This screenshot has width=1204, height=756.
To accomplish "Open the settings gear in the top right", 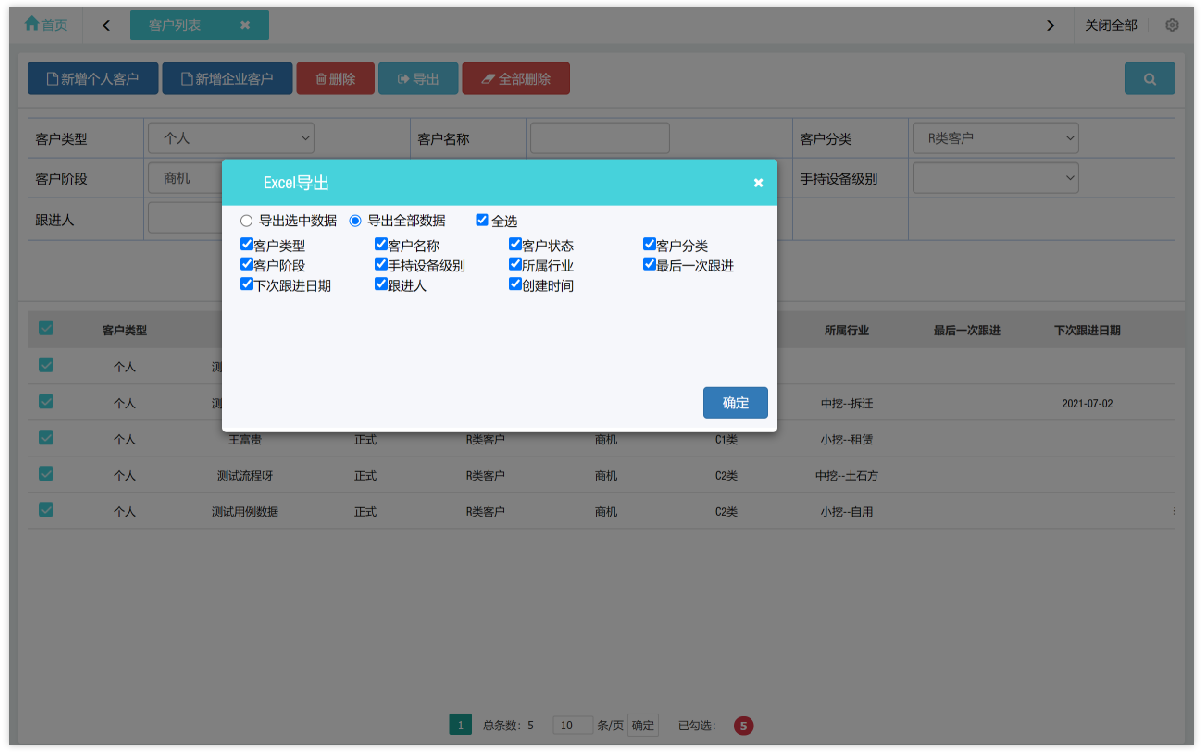I will coord(1172,24).
